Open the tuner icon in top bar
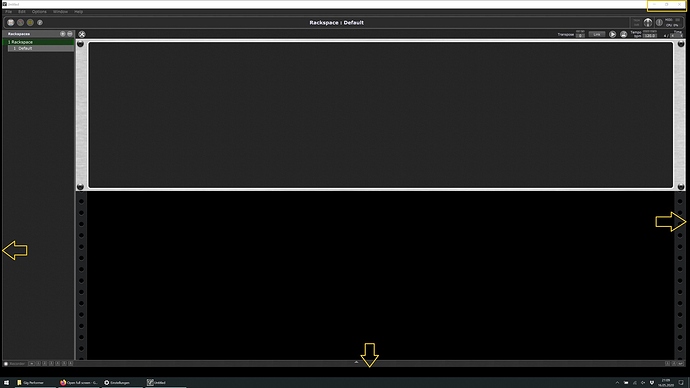The height and width of the screenshot is (388, 690). coord(648,22)
